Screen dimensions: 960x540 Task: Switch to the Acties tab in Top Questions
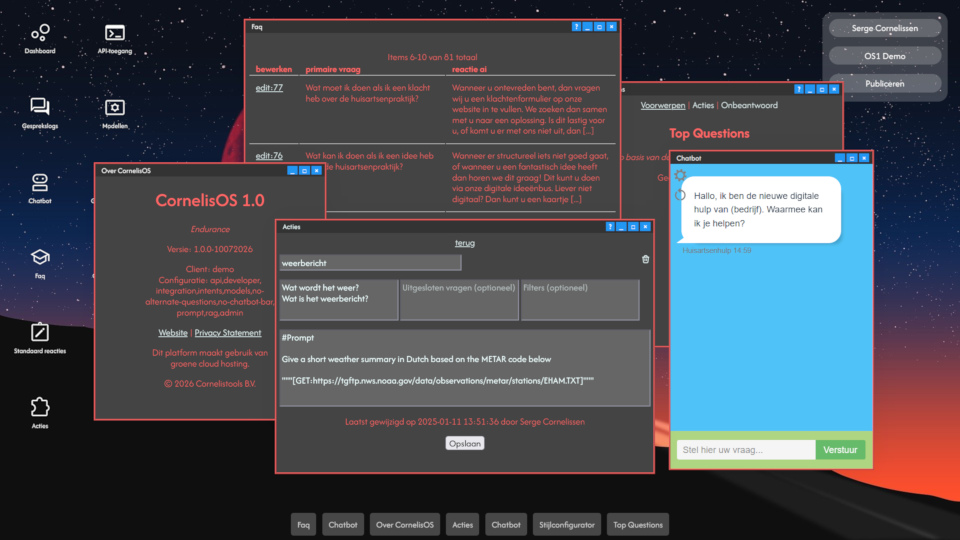click(x=703, y=105)
